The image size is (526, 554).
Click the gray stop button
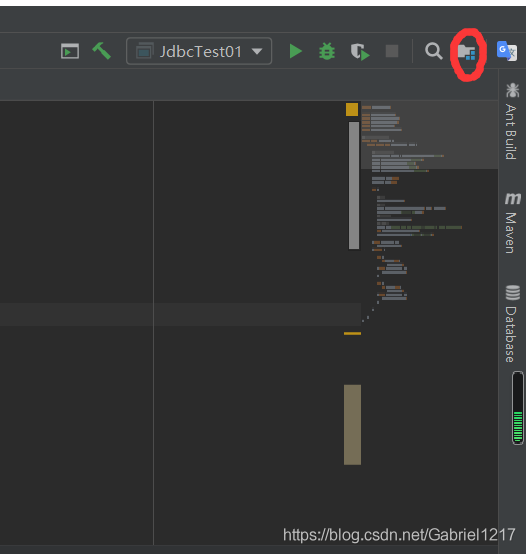pos(392,51)
